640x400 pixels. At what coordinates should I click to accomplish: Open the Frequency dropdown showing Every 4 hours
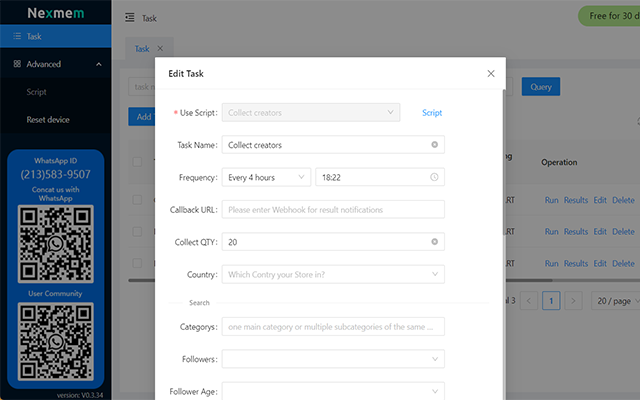click(x=266, y=177)
